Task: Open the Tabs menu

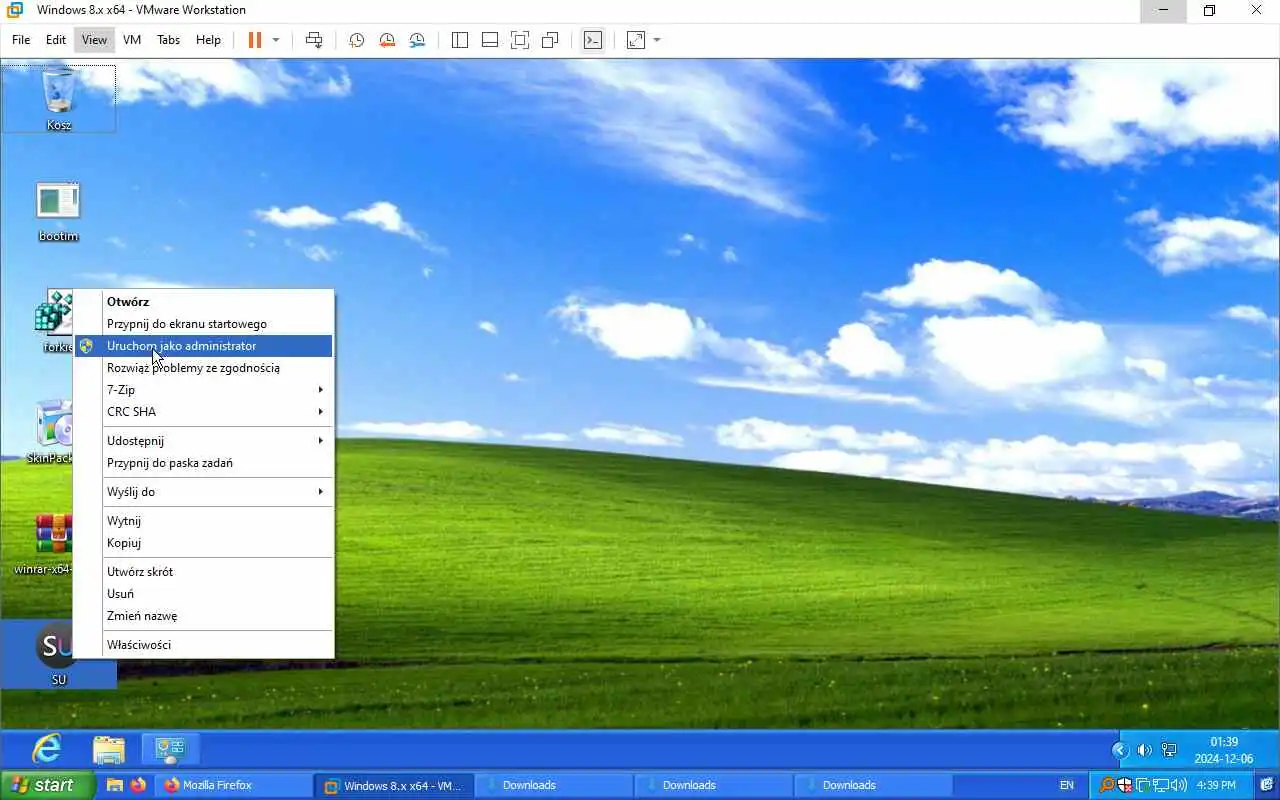Action: 168,40
